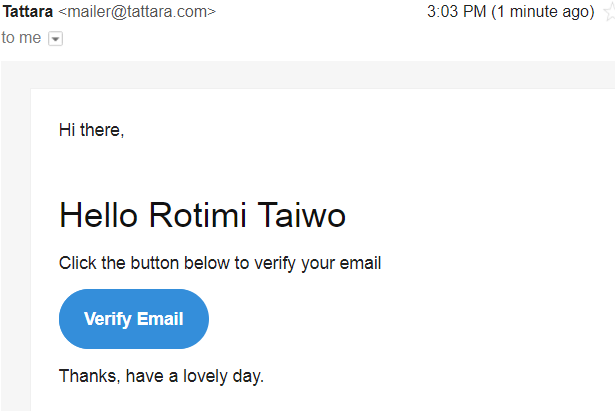
Task: Click the blank white area right of the heading
Action: coord(479,215)
